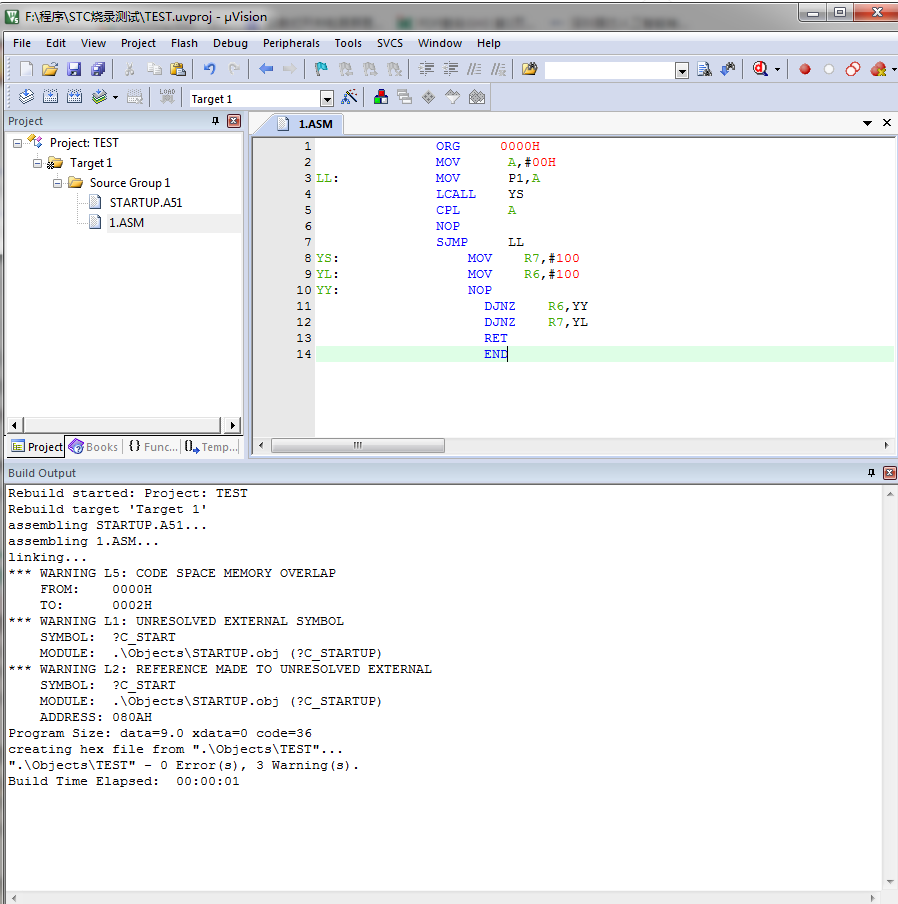
Task: Open the SVCS menu
Action: point(390,43)
